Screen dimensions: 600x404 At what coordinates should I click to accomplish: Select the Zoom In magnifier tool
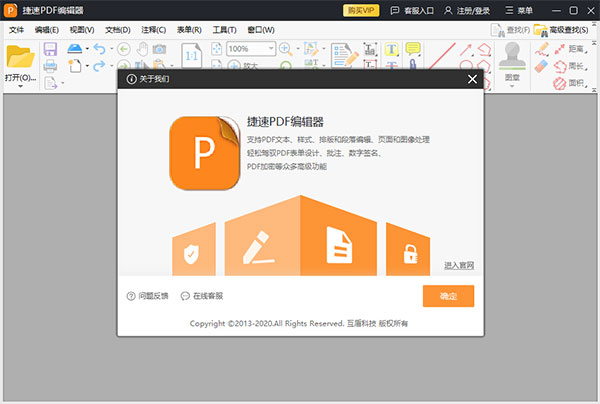point(285,49)
